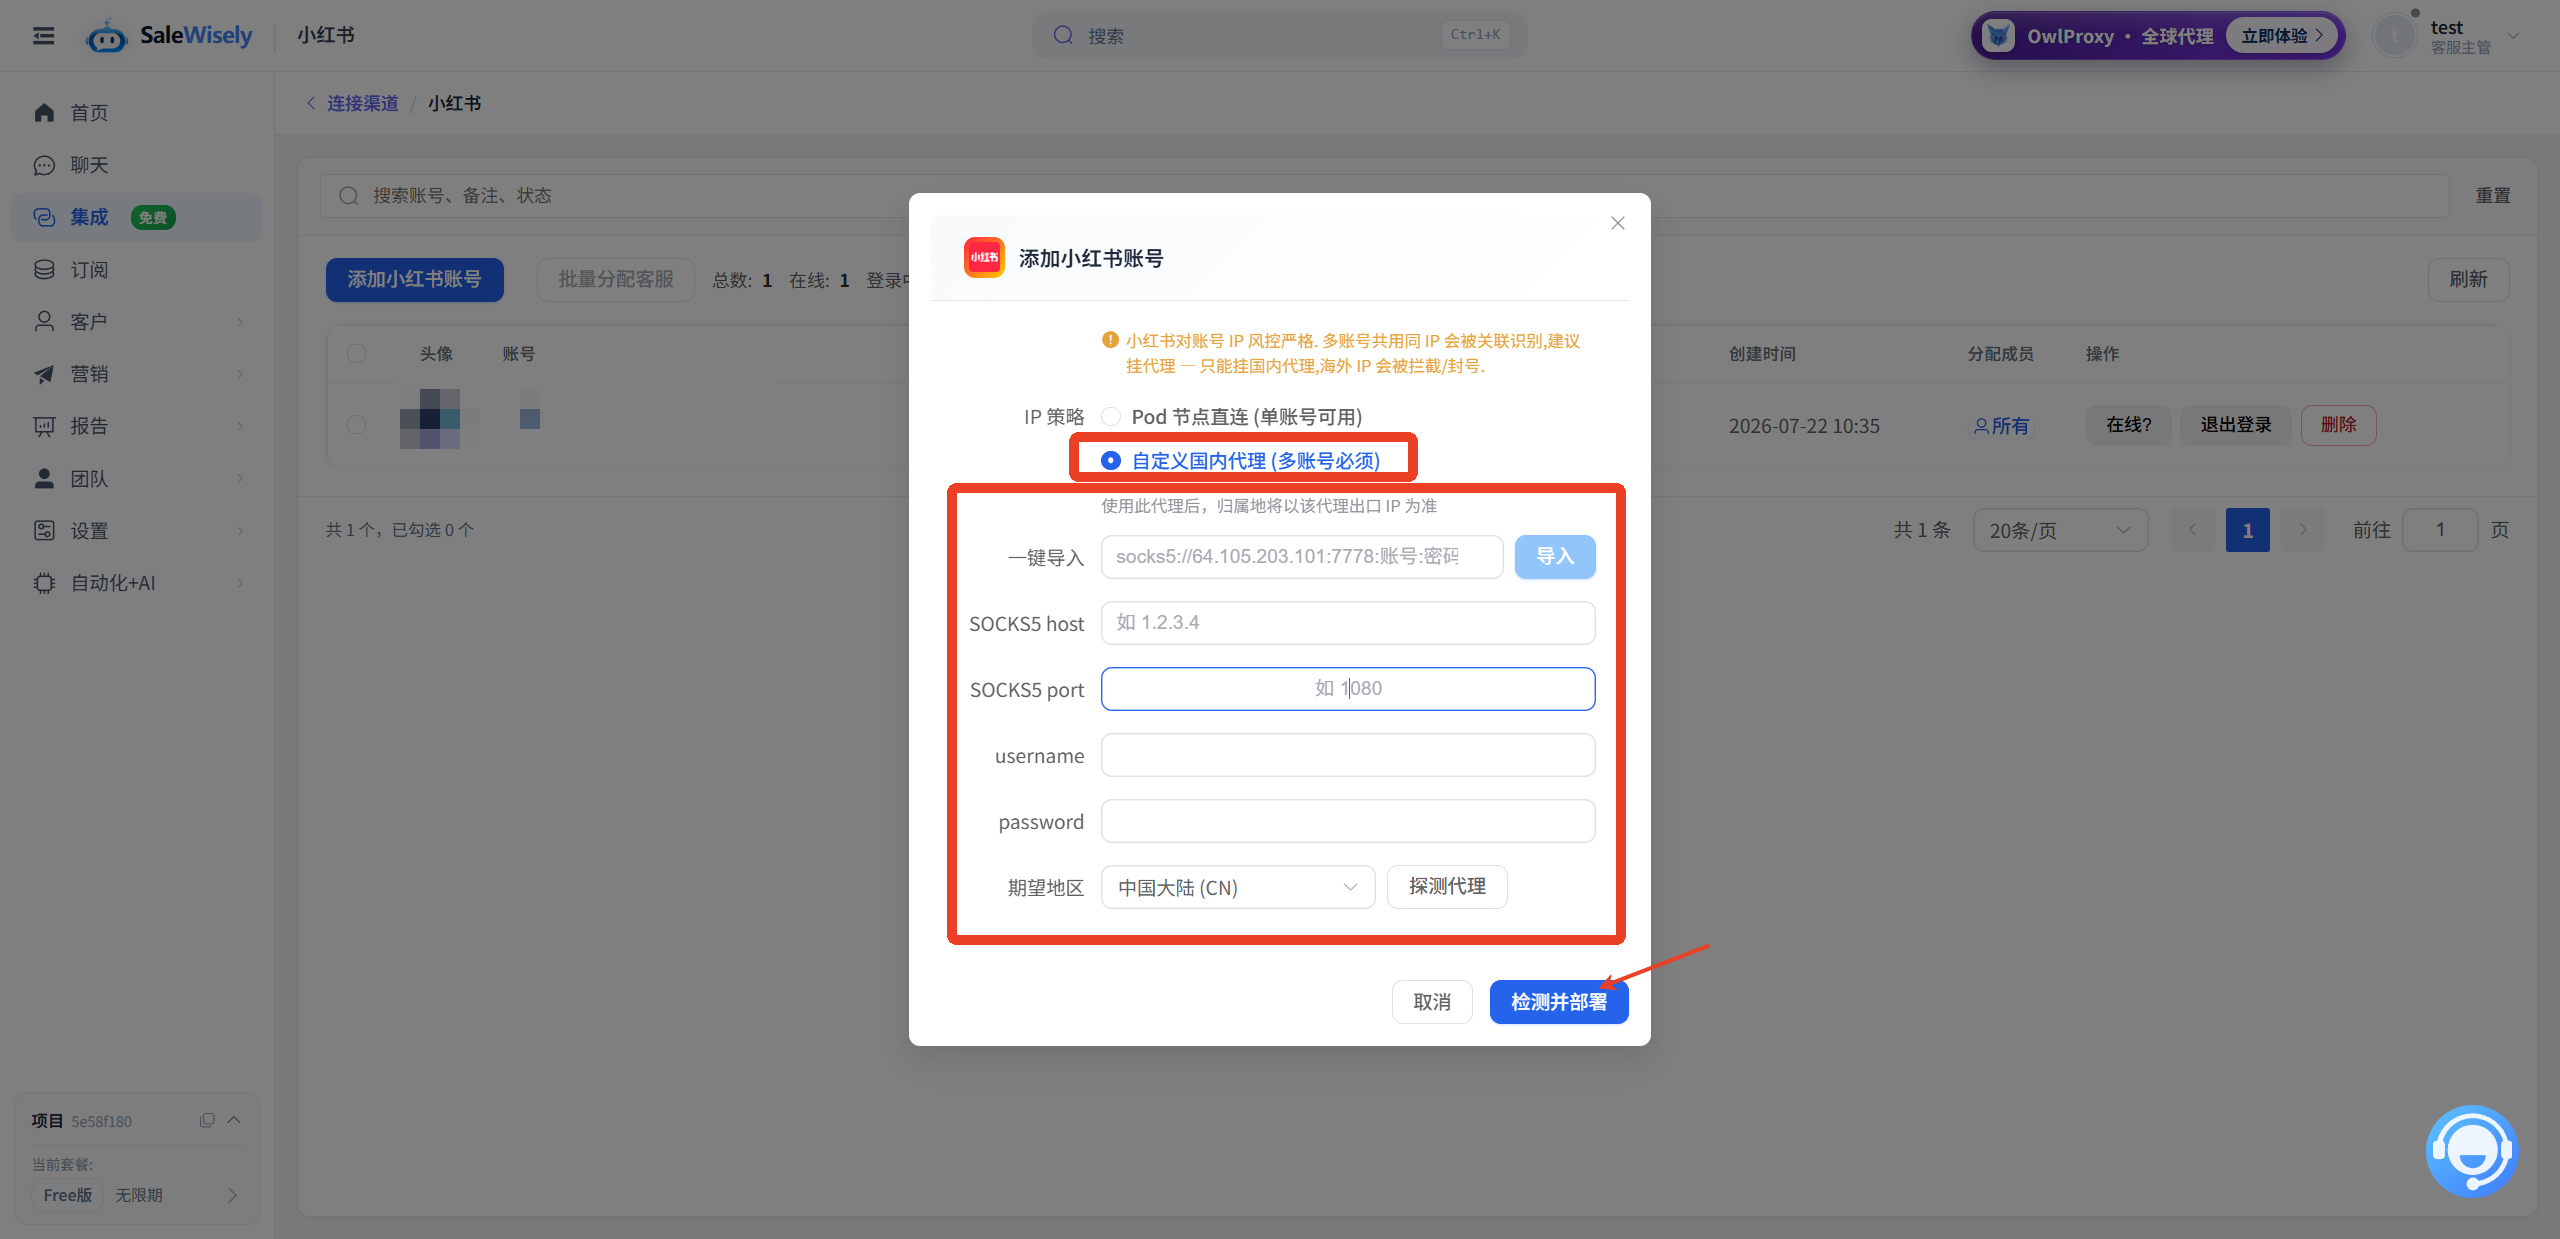Viewport: 2560px width, 1239px height.
Task: Expand the 营销 submenu chevron
Action: pyautogui.click(x=241, y=374)
